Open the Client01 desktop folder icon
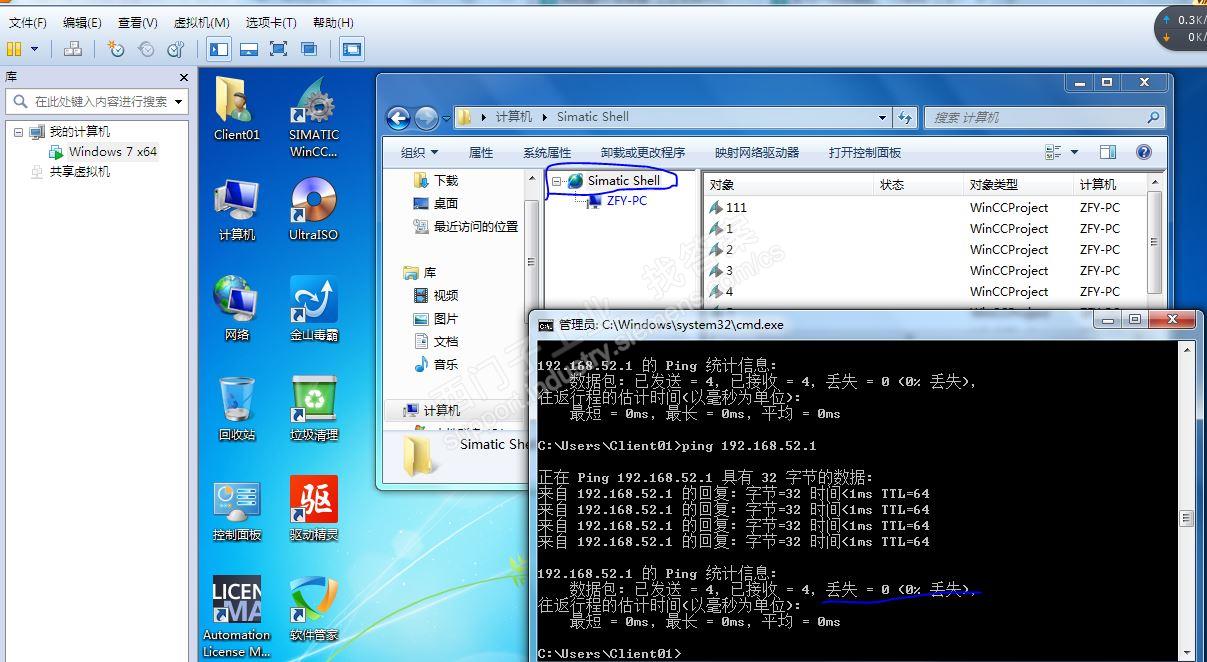Image resolution: width=1207 pixels, height=662 pixels. [x=237, y=109]
